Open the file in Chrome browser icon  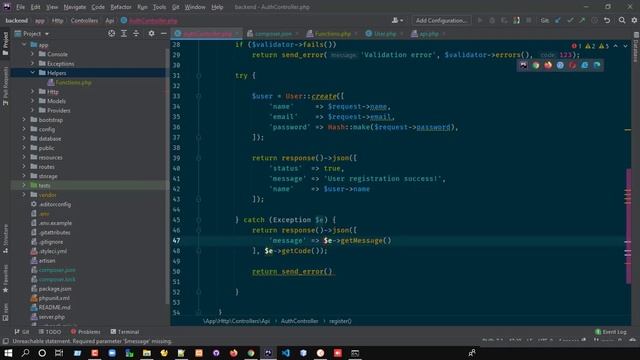tap(536, 65)
